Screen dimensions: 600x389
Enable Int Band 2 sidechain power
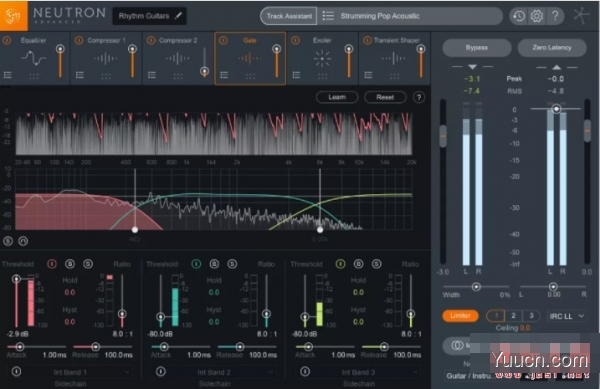(161, 371)
